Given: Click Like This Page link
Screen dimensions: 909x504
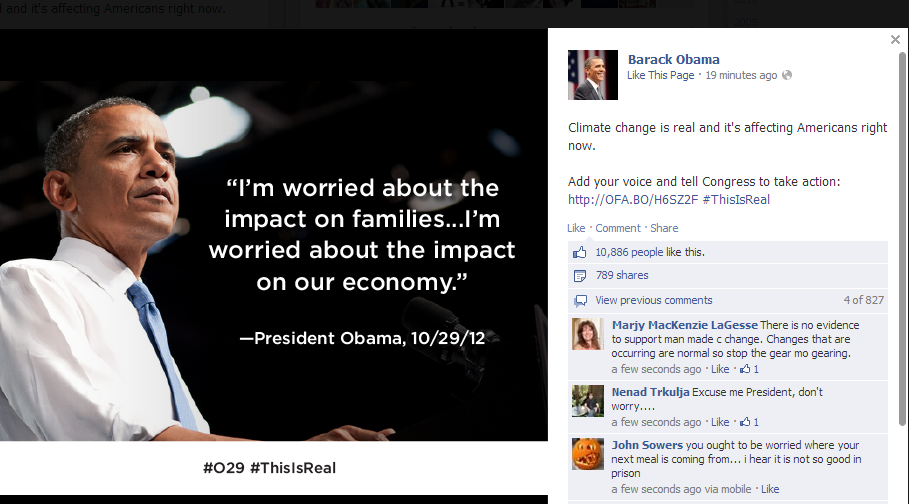Looking at the screenshot, I should tap(660, 75).
